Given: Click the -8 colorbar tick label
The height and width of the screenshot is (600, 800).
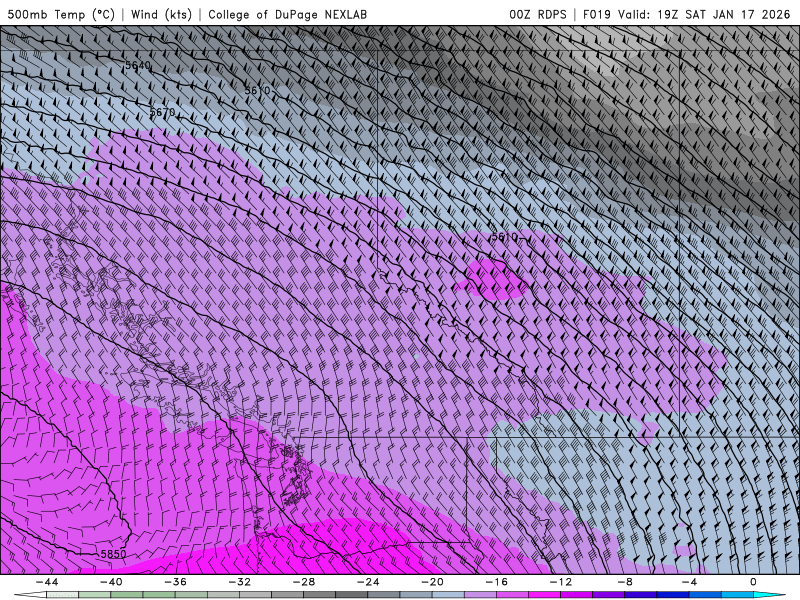Looking at the screenshot, I should (626, 582).
